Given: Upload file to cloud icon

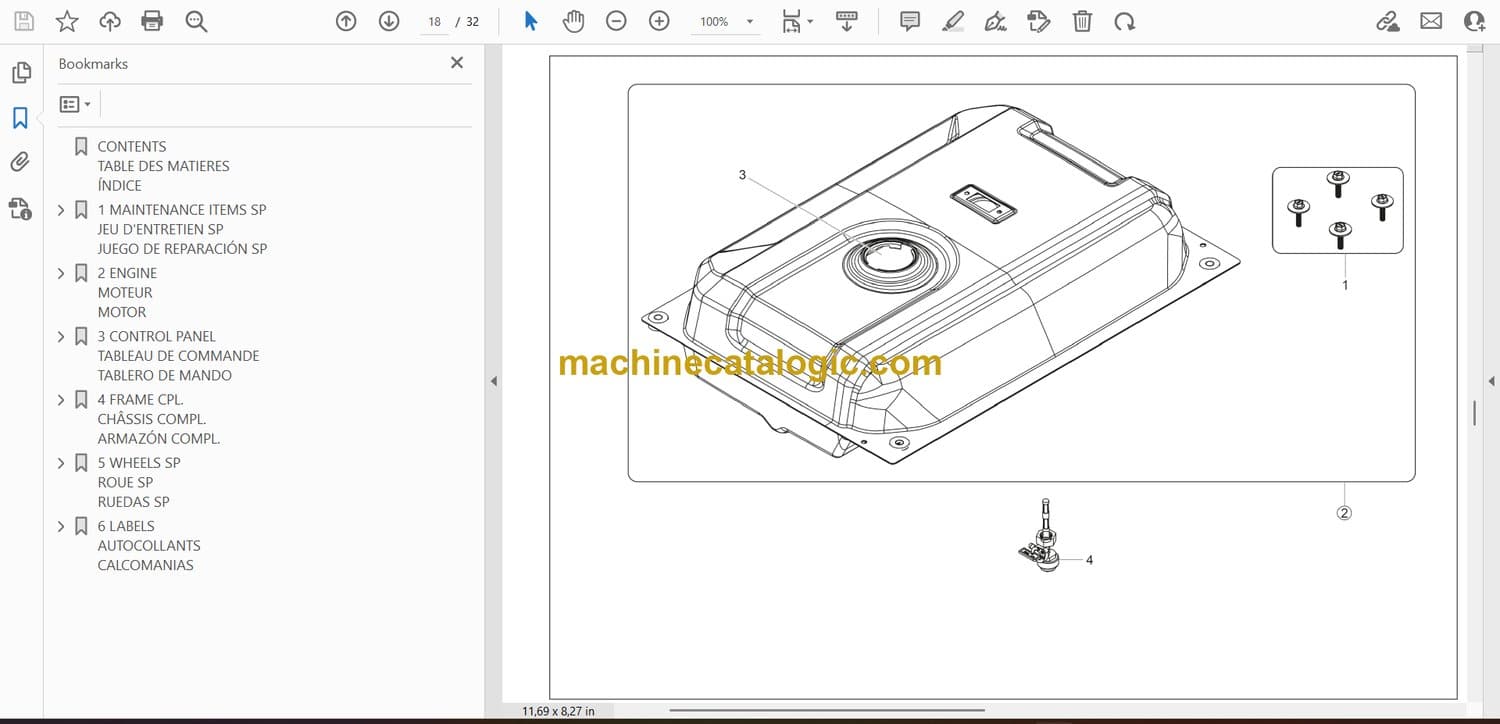Looking at the screenshot, I should (x=110, y=21).
